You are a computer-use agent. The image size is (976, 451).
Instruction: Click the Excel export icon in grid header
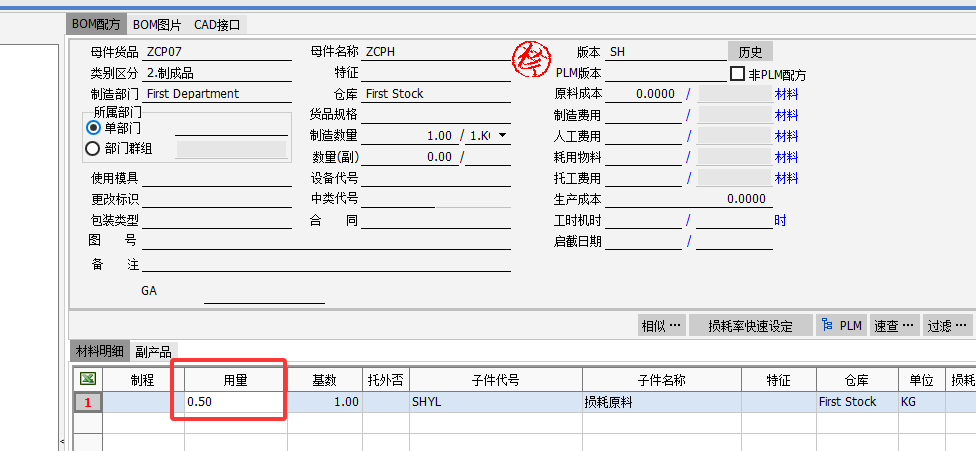coord(88,380)
